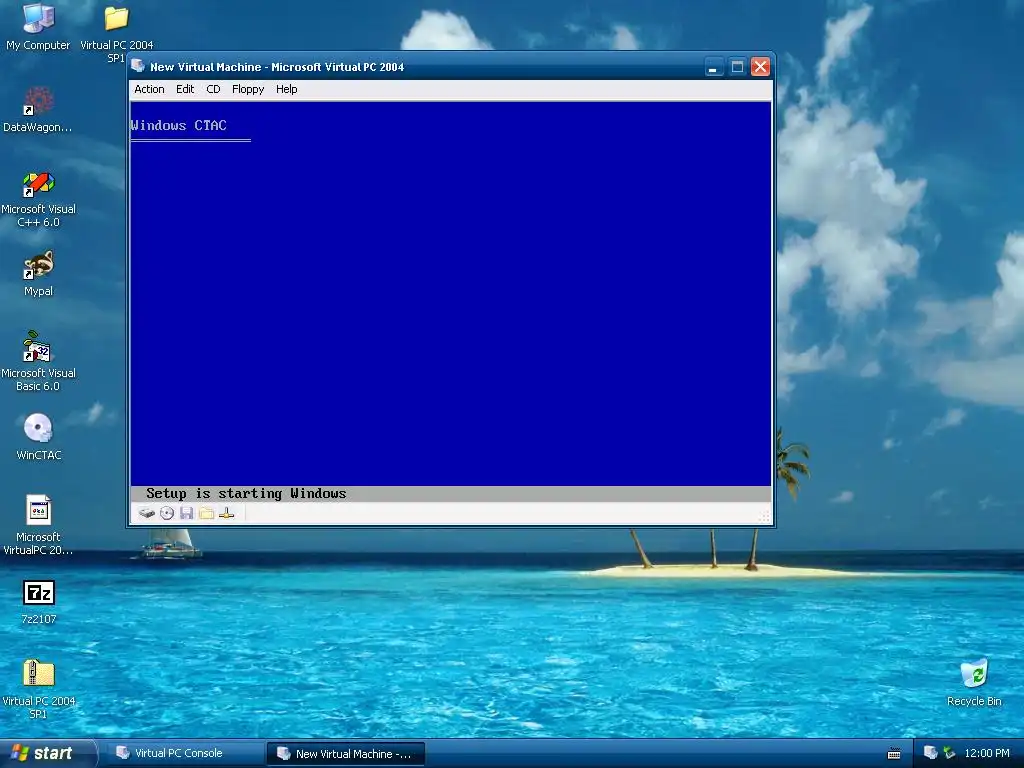Click New Virtual Machine taskbar button

345,753
